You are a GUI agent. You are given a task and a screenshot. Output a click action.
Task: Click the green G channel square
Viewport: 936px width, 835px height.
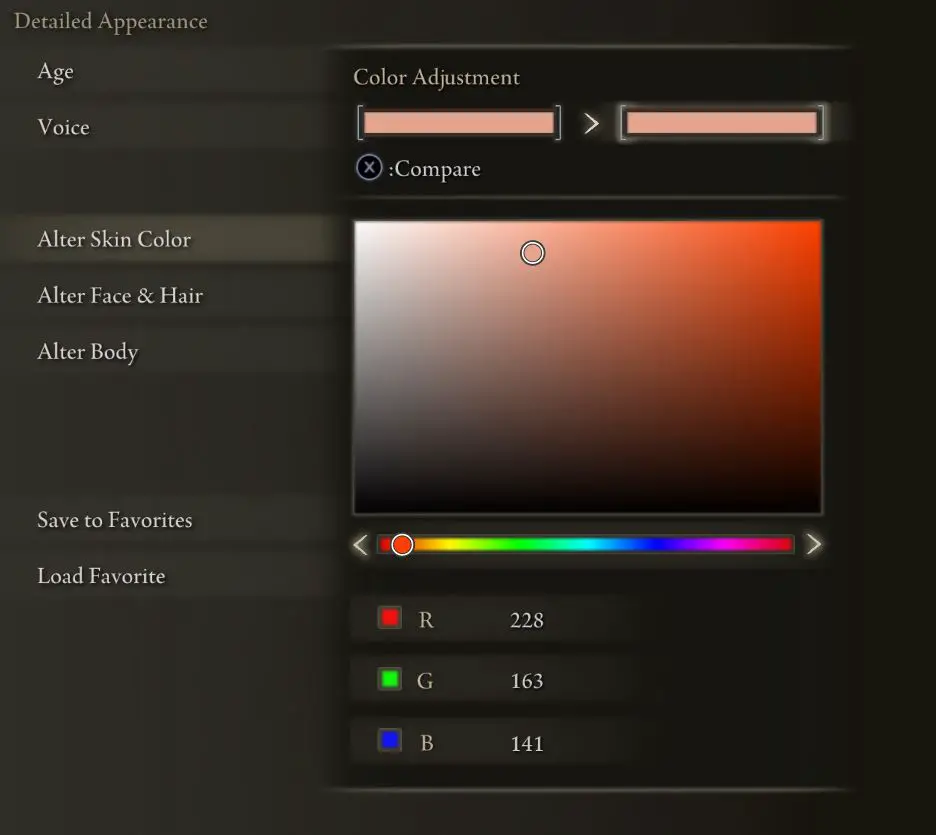[x=390, y=679]
